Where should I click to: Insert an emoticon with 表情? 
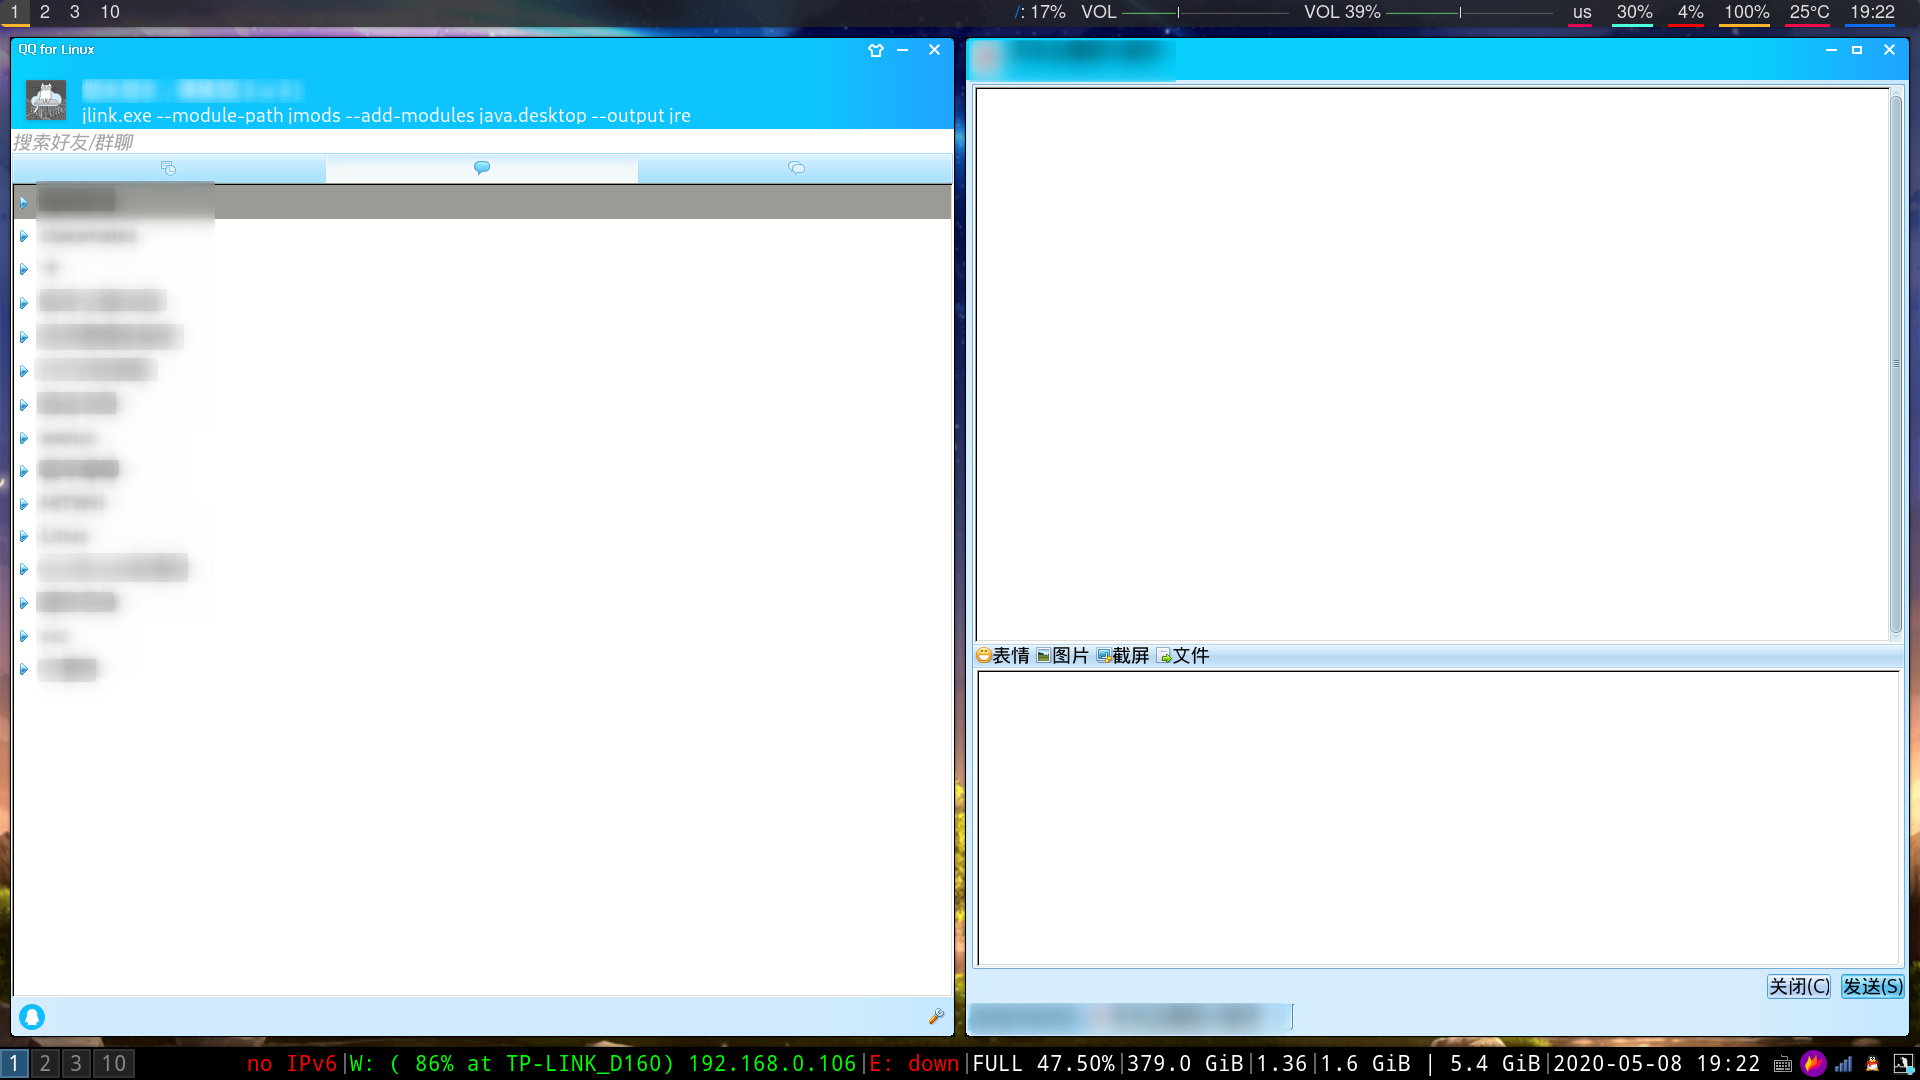point(1003,655)
